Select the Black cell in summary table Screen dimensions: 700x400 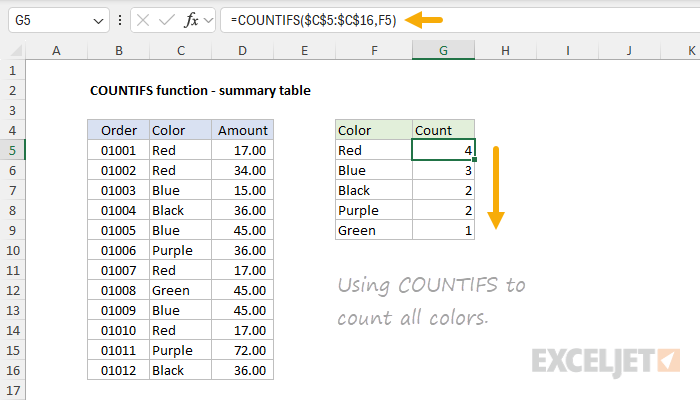(374, 191)
